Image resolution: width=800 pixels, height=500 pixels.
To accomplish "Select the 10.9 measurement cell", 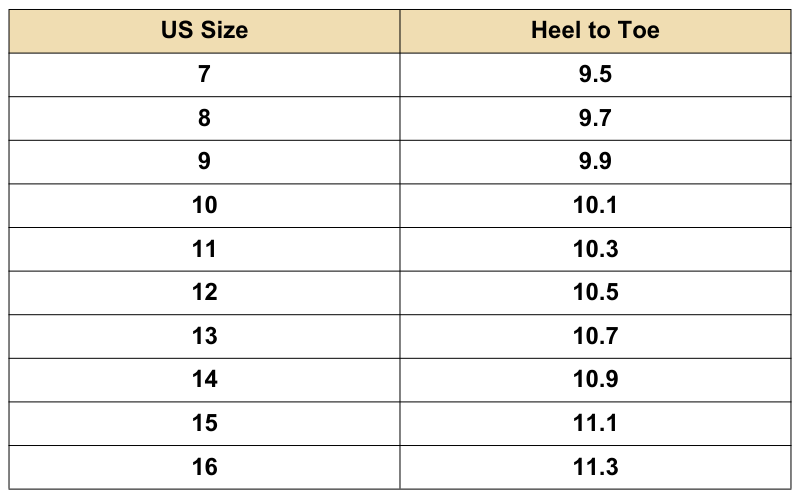I will pos(595,379).
